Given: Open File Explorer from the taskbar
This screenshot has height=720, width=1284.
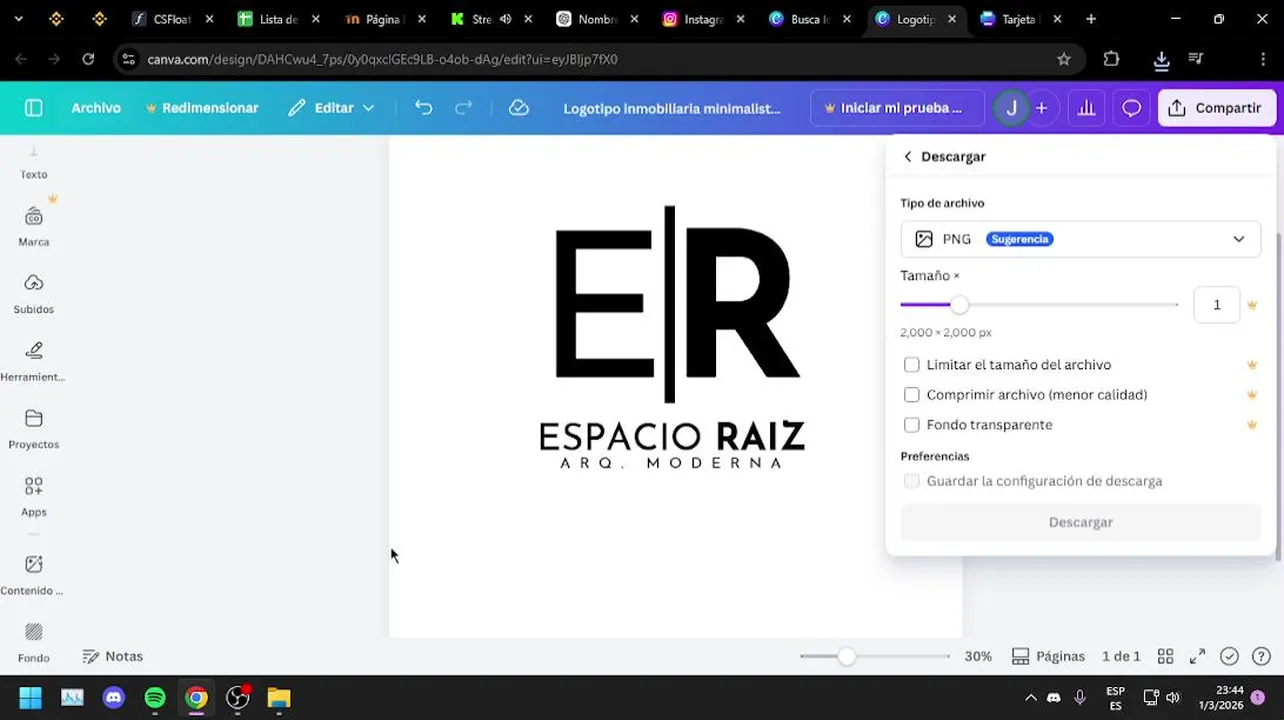Looking at the screenshot, I should click(279, 698).
